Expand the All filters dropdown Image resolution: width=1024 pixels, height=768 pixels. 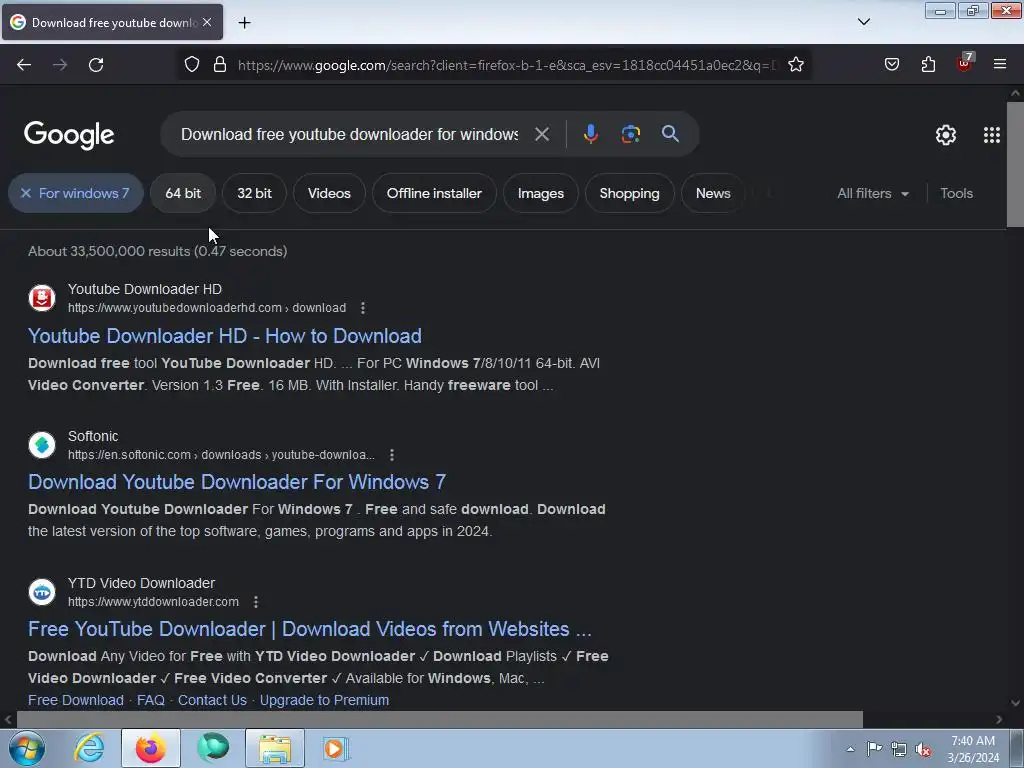click(872, 193)
